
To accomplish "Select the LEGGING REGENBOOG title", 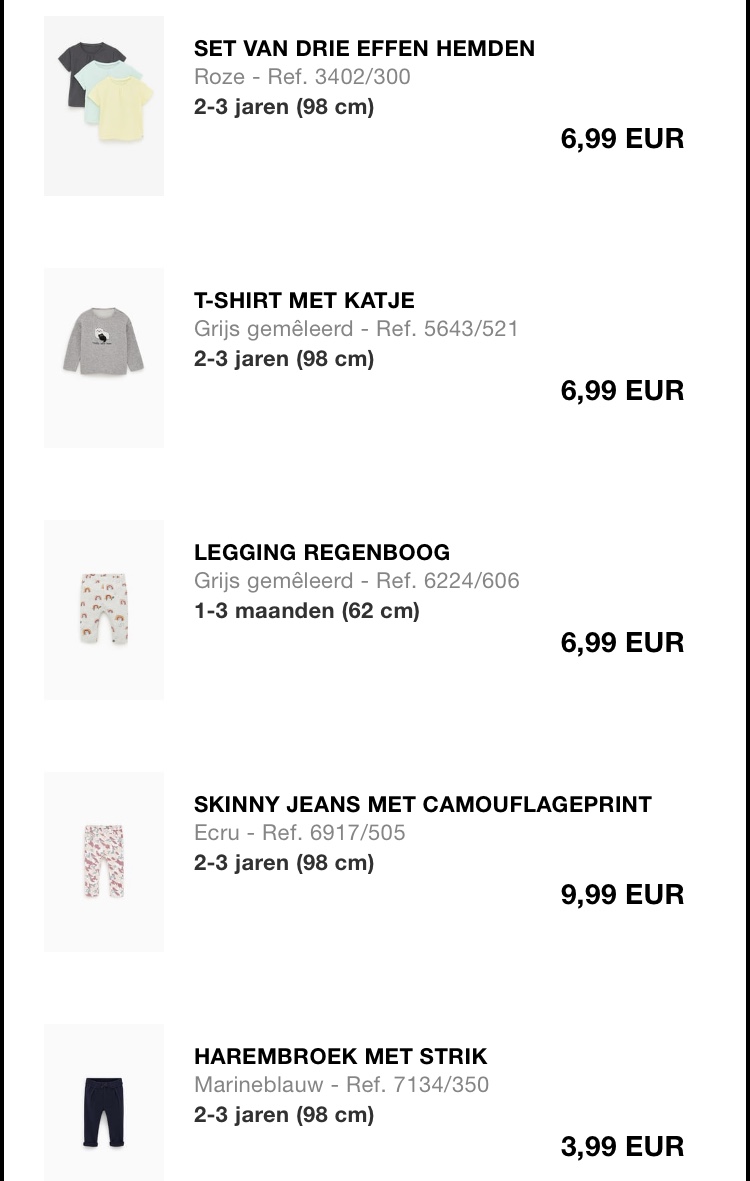I will coord(322,552).
